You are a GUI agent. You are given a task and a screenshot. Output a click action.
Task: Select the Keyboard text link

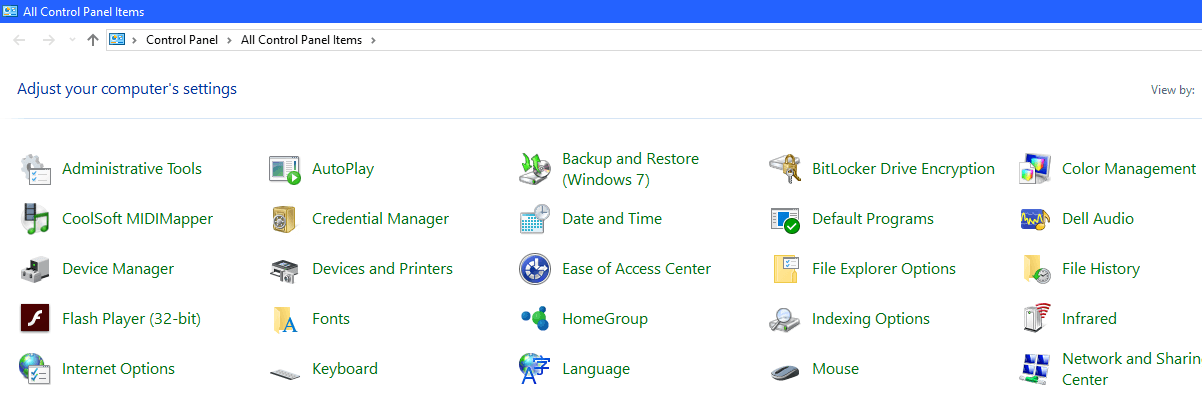pos(345,369)
